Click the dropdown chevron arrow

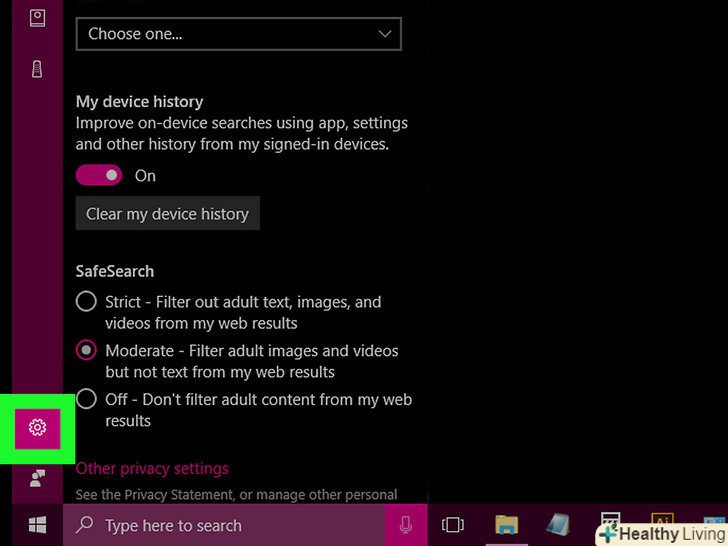pyautogui.click(x=385, y=34)
